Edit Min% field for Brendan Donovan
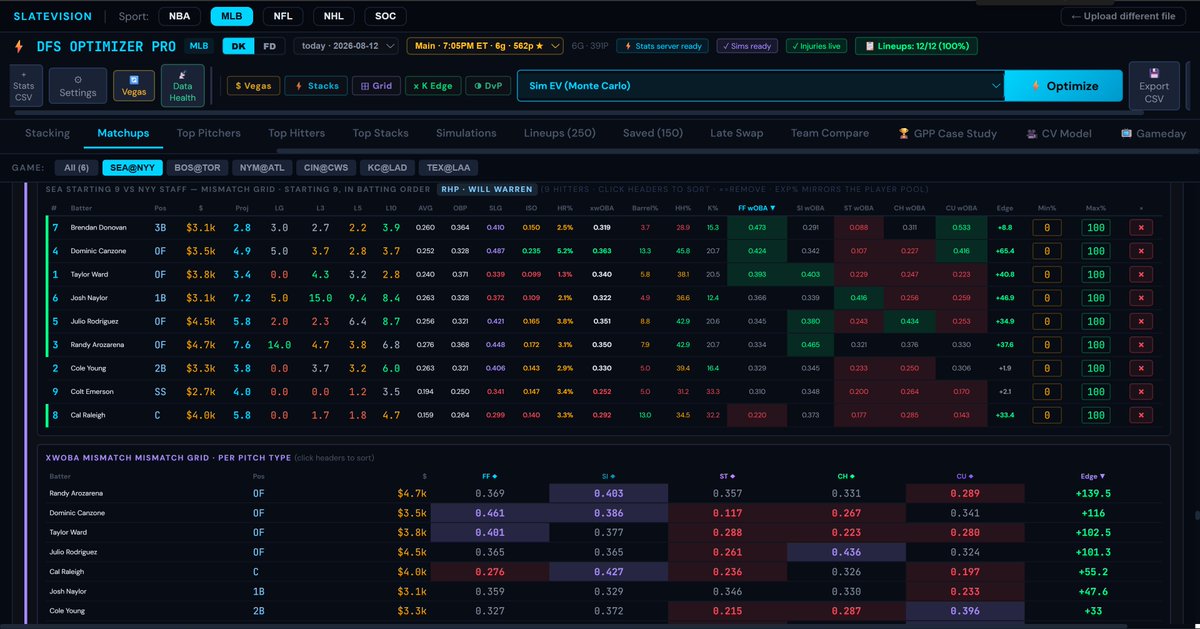This screenshot has height=629, width=1200. pos(1047,228)
